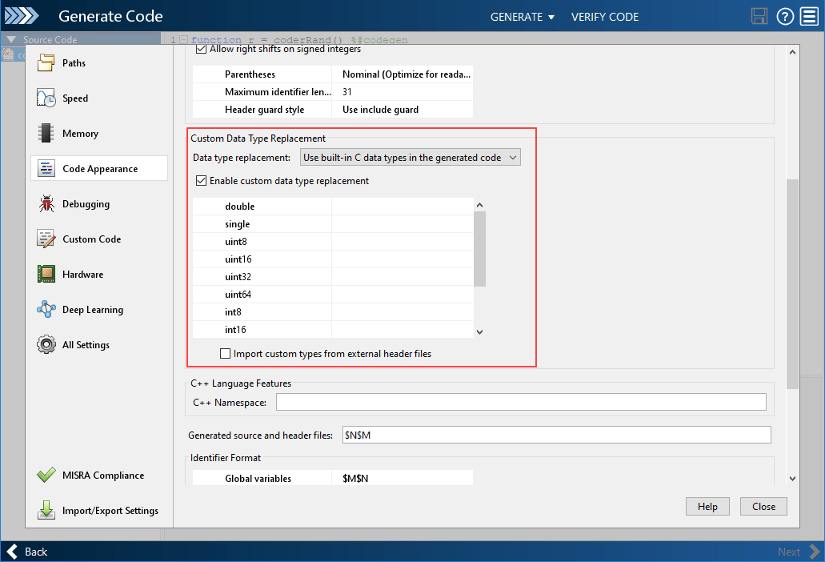The image size is (825, 562).
Task: Open the Hardware settings tab
Action: [99, 274]
